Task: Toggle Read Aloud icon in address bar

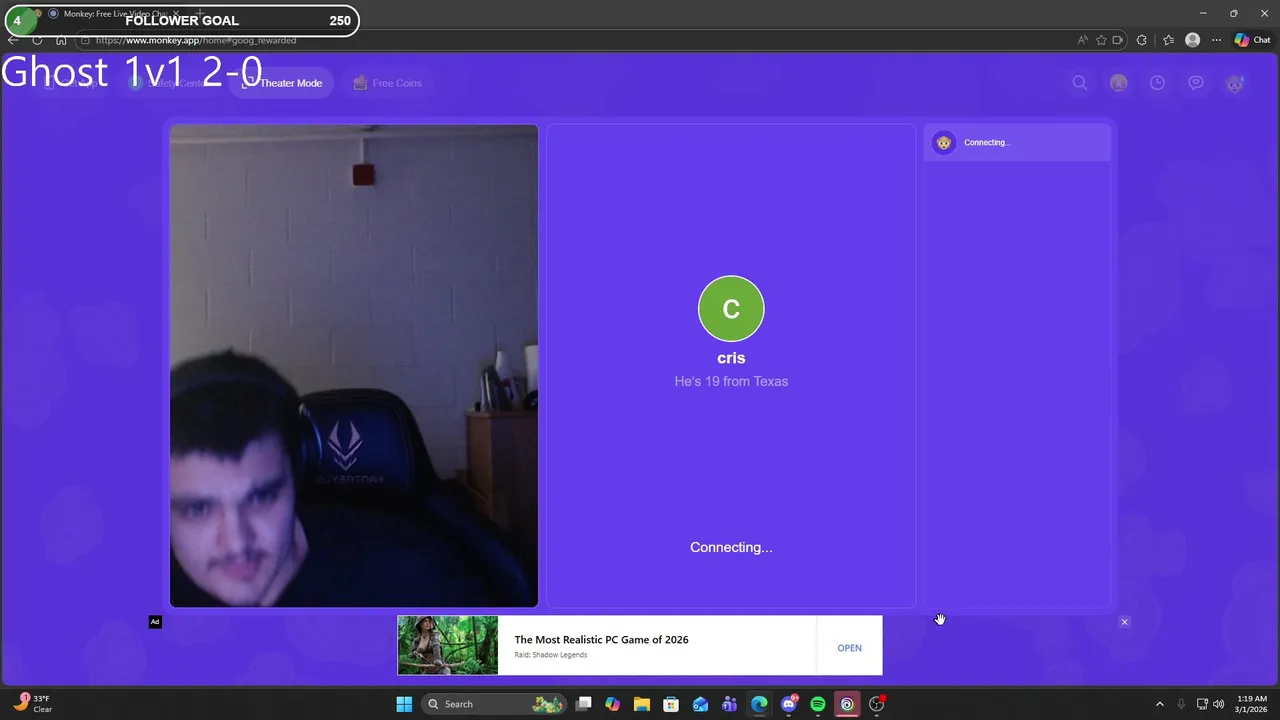Action: [x=1082, y=40]
